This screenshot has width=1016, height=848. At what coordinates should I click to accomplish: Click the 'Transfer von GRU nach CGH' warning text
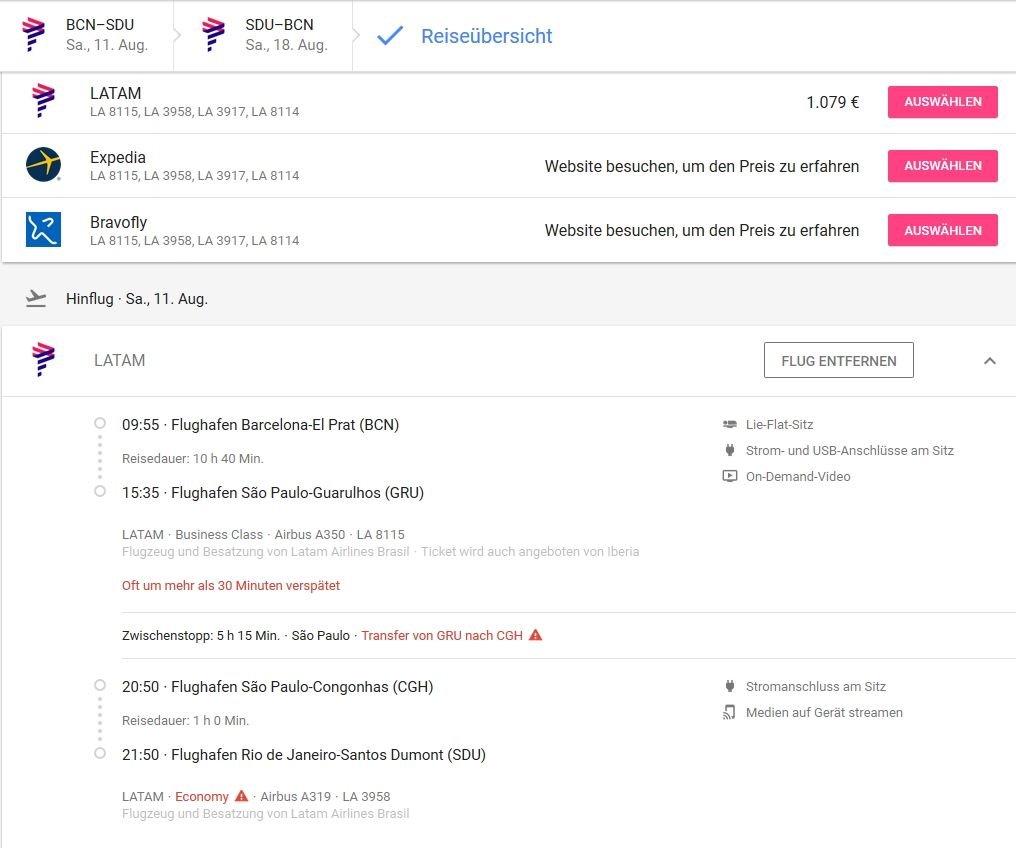[x=442, y=636]
